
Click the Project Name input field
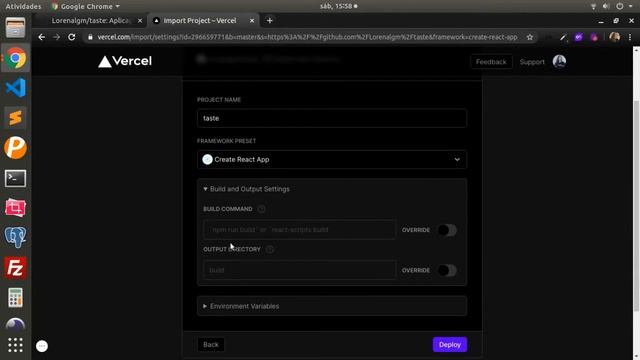[x=332, y=118]
